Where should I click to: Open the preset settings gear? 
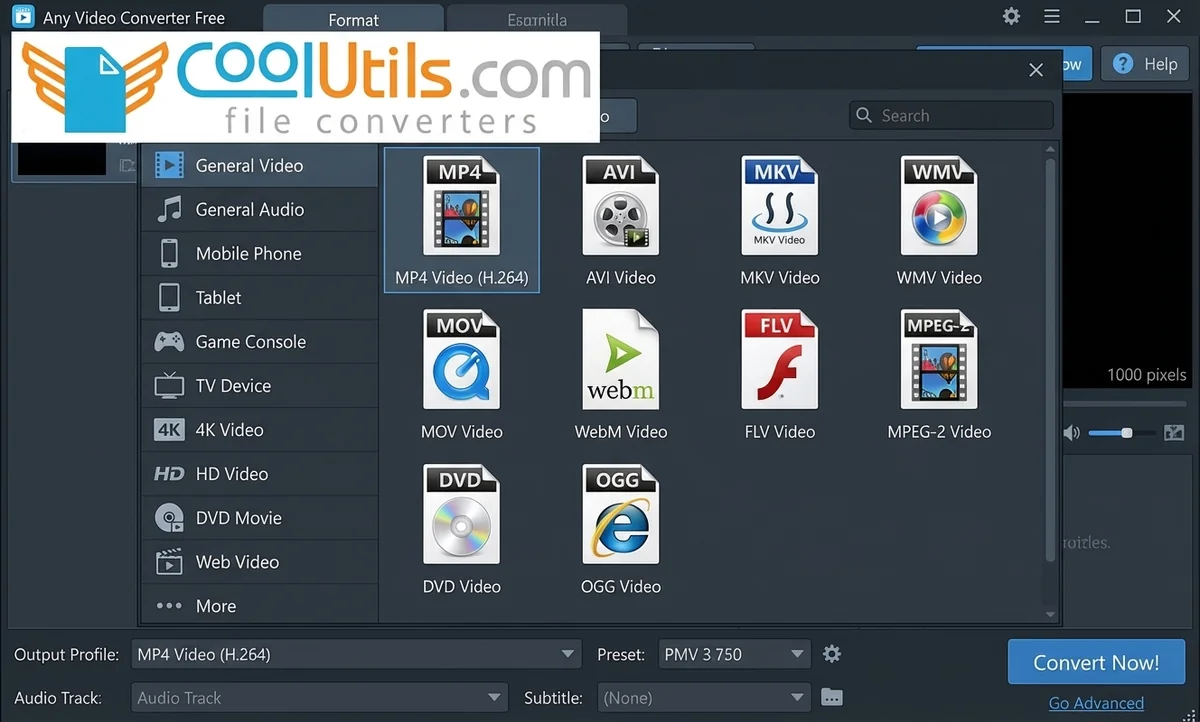831,654
